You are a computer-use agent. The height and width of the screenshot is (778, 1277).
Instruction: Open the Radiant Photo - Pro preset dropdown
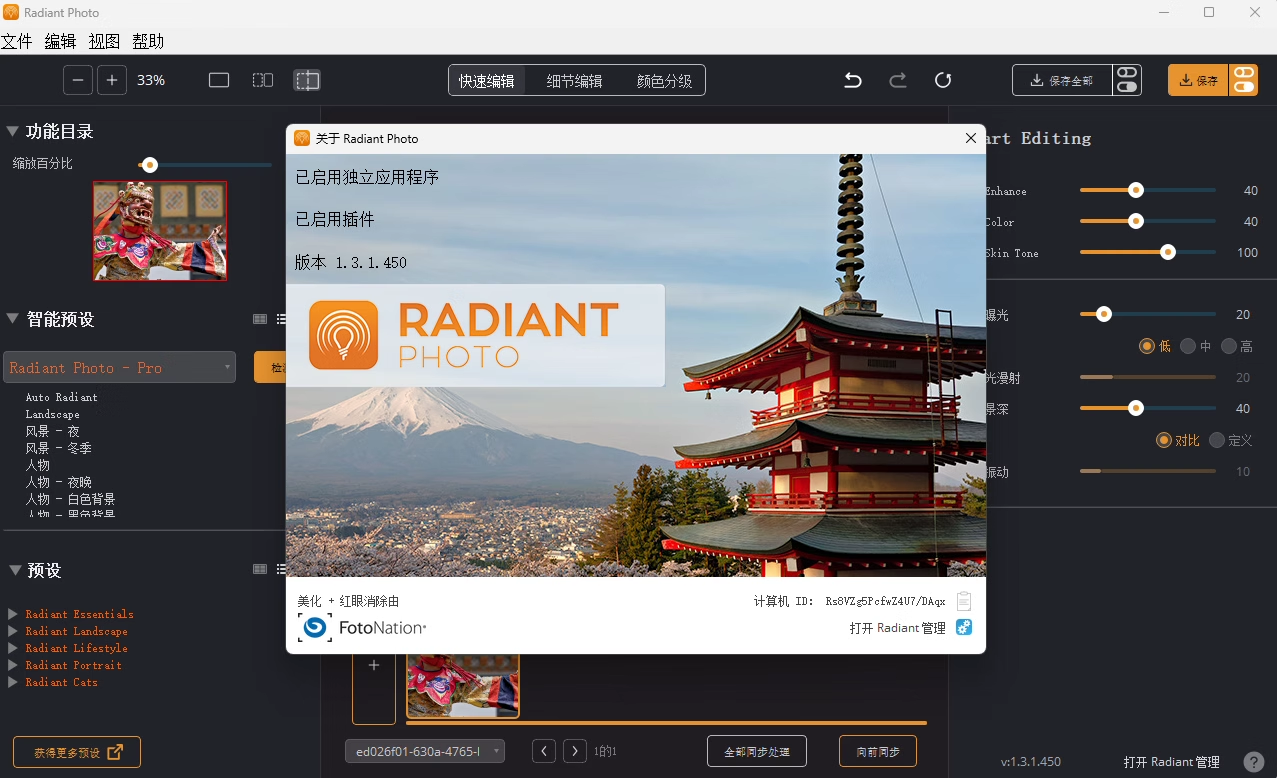point(119,367)
